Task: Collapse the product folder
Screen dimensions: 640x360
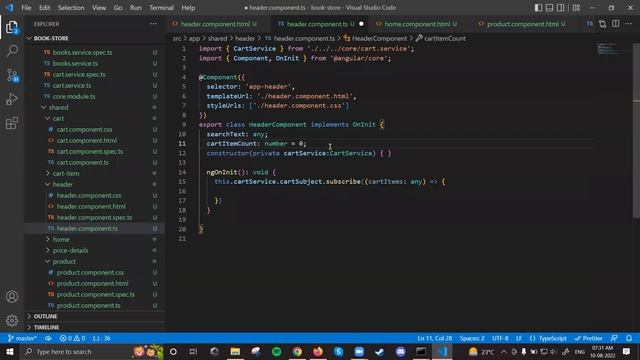Action: [64, 262]
